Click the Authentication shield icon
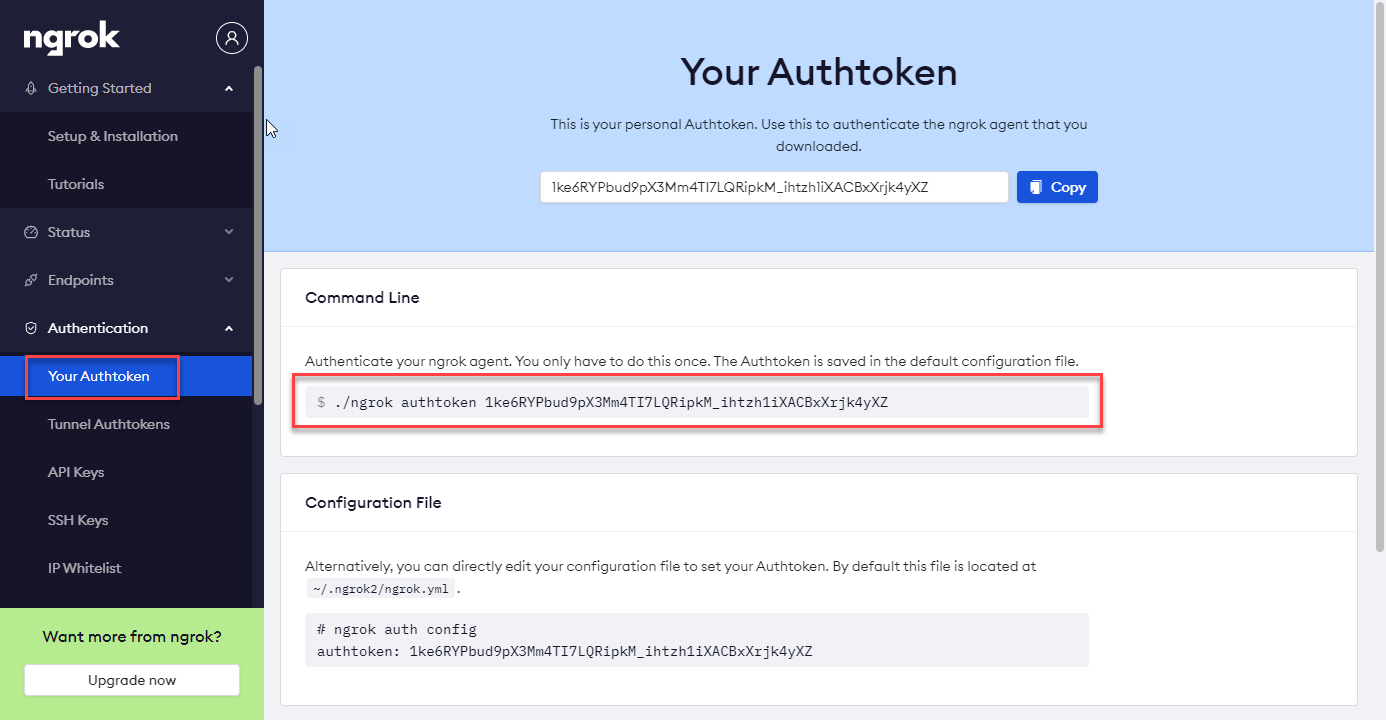 tap(31, 328)
